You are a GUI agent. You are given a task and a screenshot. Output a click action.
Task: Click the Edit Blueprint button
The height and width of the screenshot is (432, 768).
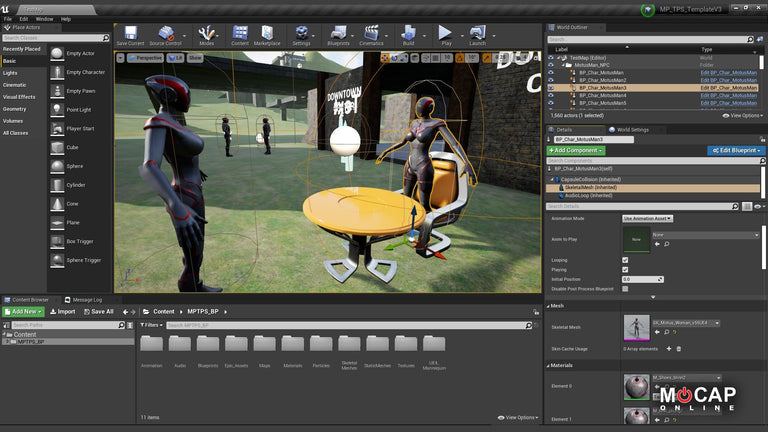[735, 150]
